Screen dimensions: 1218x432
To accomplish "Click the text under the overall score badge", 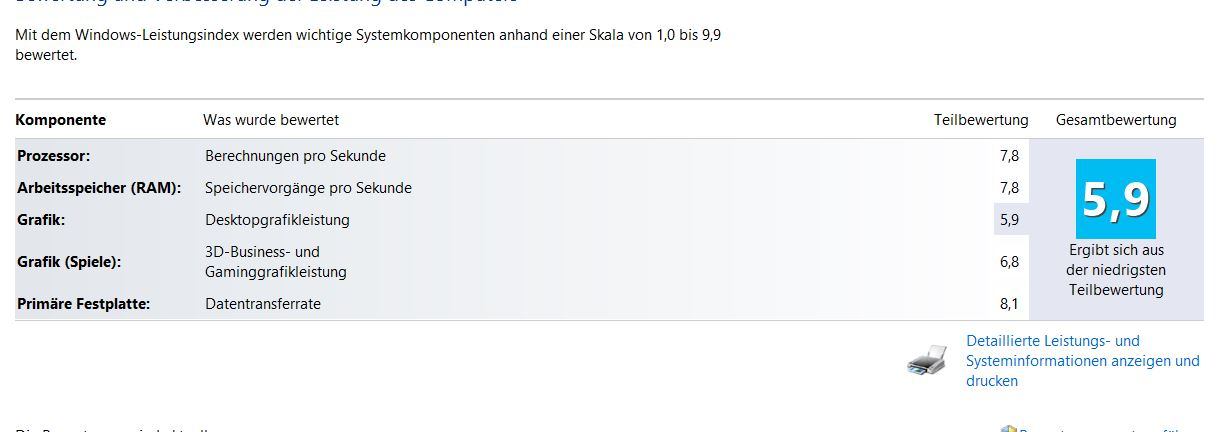I will [x=1116, y=270].
